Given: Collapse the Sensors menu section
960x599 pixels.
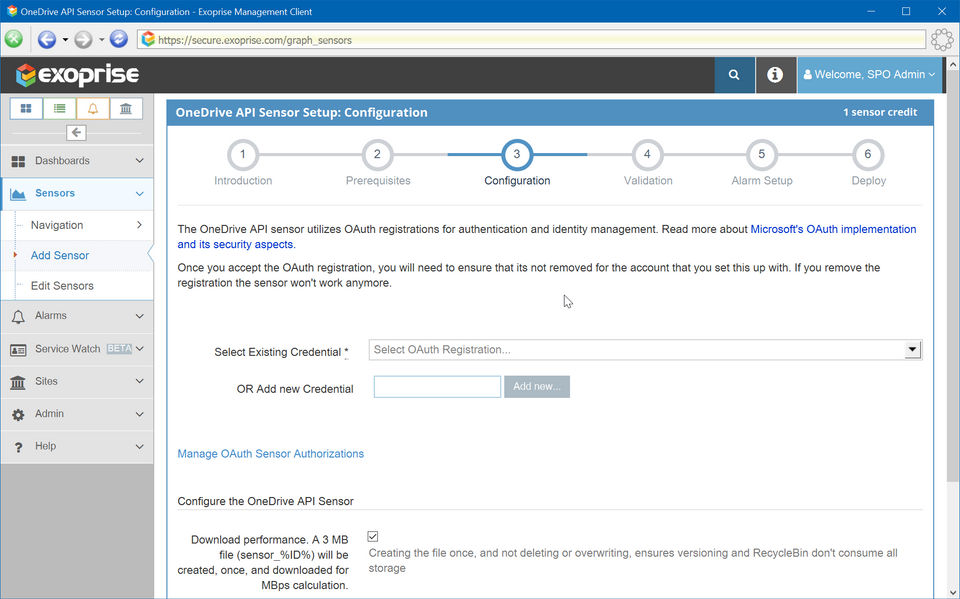Looking at the screenshot, I should (77, 193).
